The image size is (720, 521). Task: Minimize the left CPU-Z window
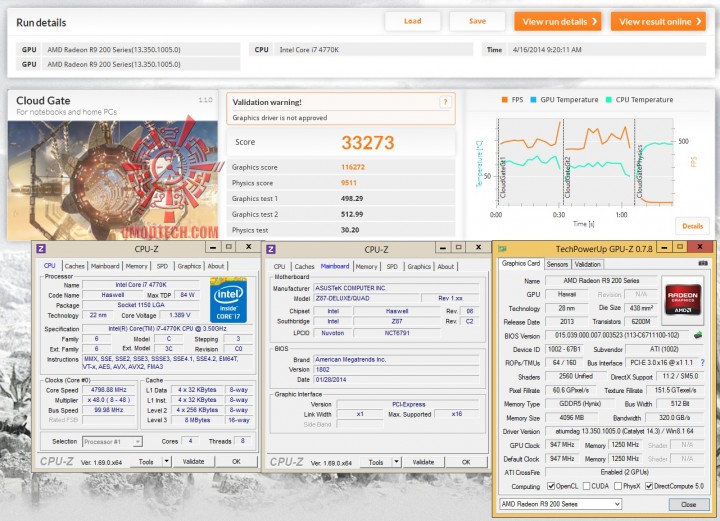(x=213, y=247)
